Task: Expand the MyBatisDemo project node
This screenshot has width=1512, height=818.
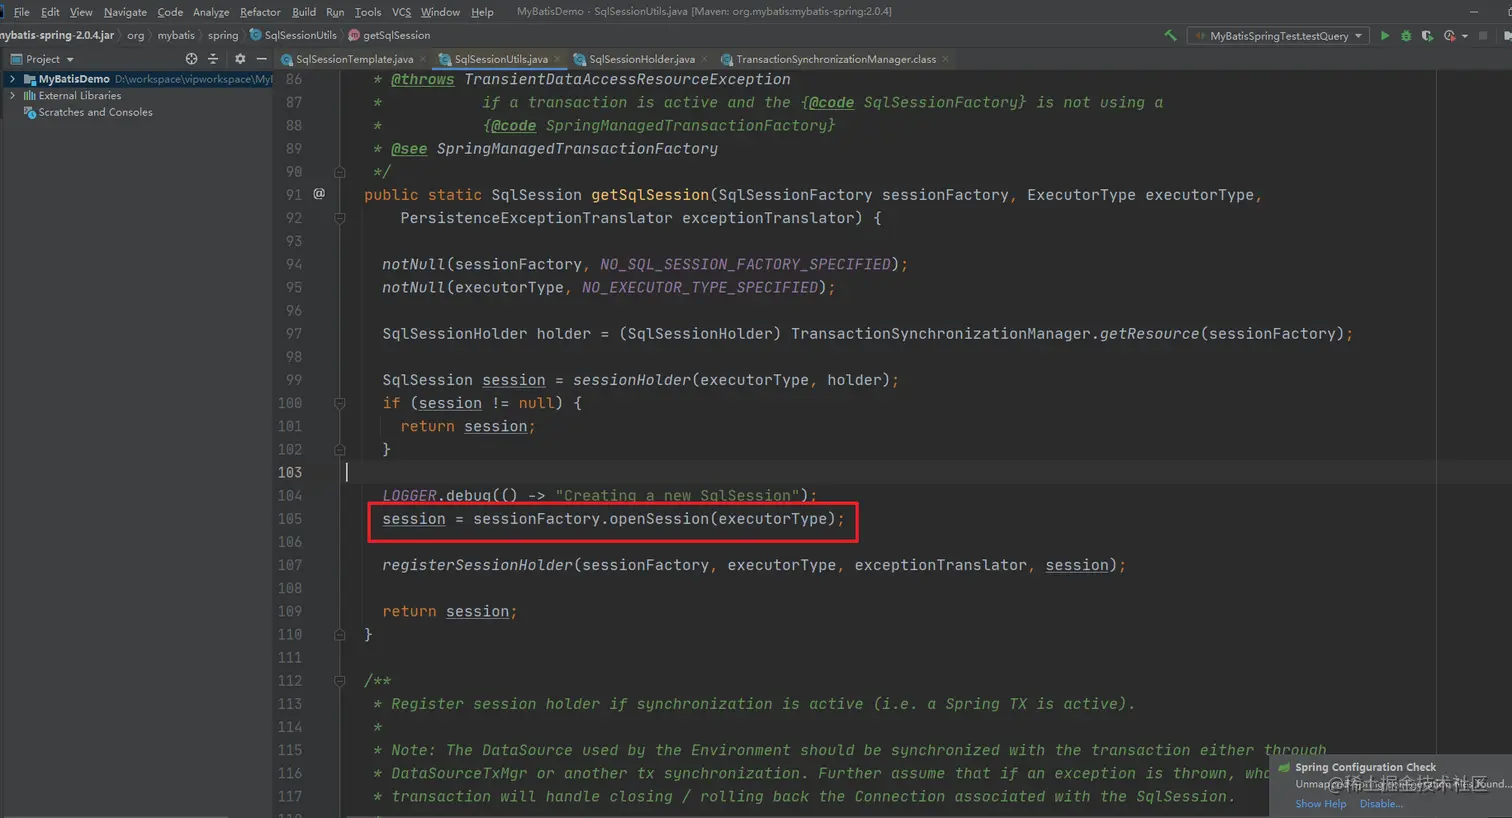Action: point(12,79)
